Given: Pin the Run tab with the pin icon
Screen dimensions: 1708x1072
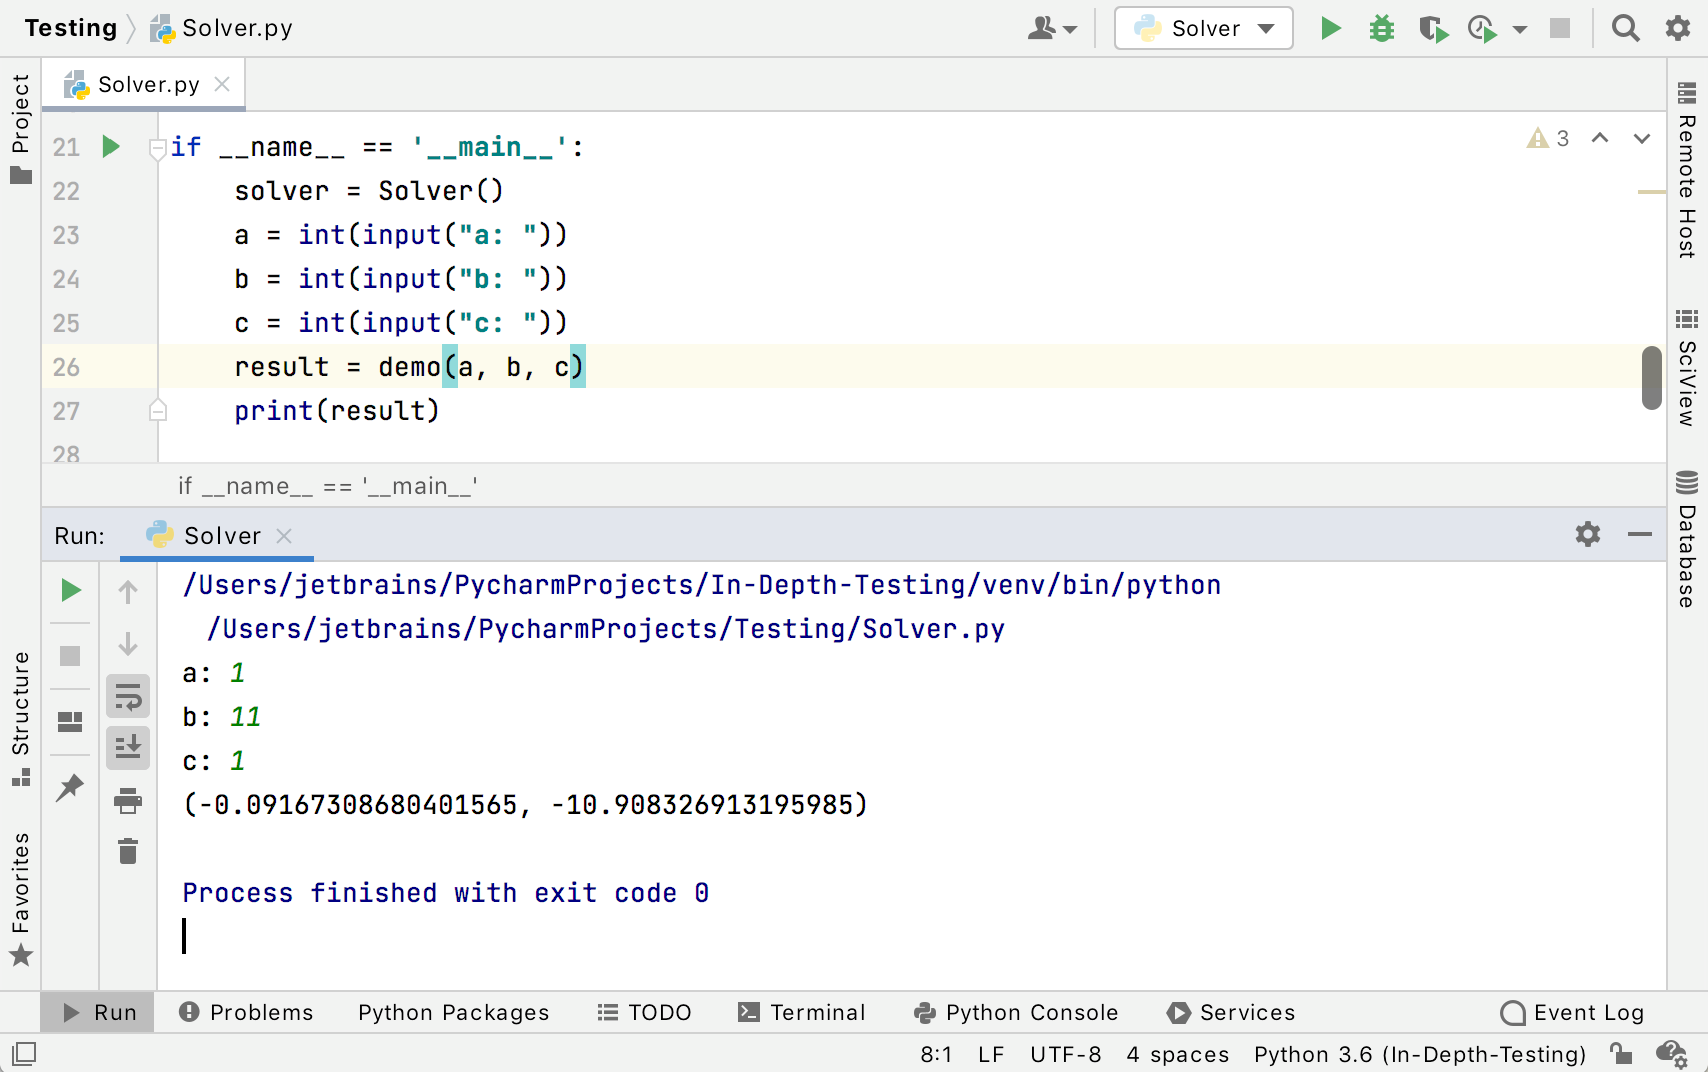Looking at the screenshot, I should tap(70, 789).
